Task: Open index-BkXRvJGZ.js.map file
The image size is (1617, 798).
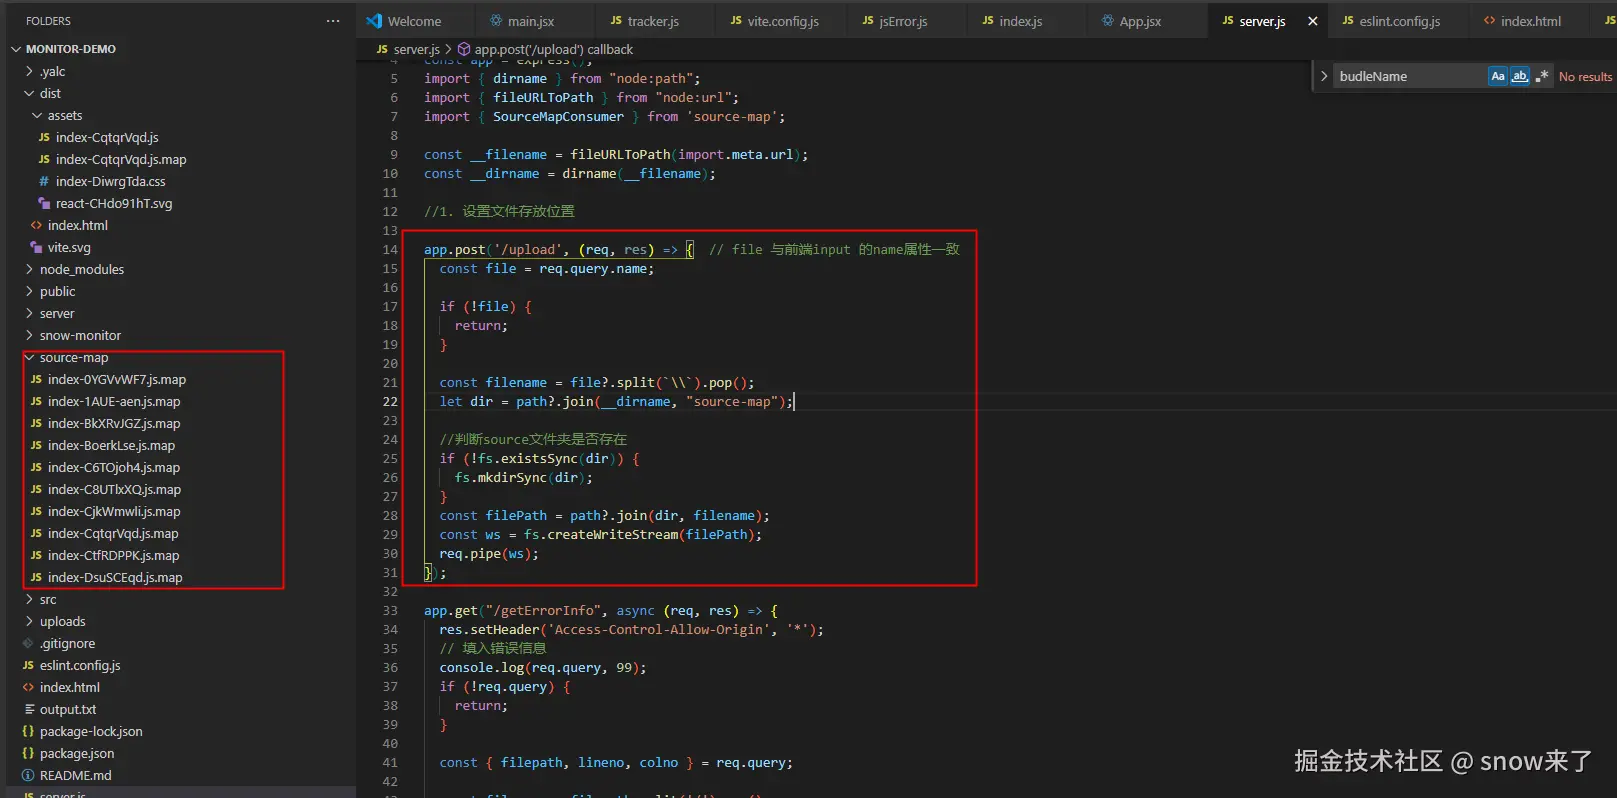Action: [x=114, y=423]
